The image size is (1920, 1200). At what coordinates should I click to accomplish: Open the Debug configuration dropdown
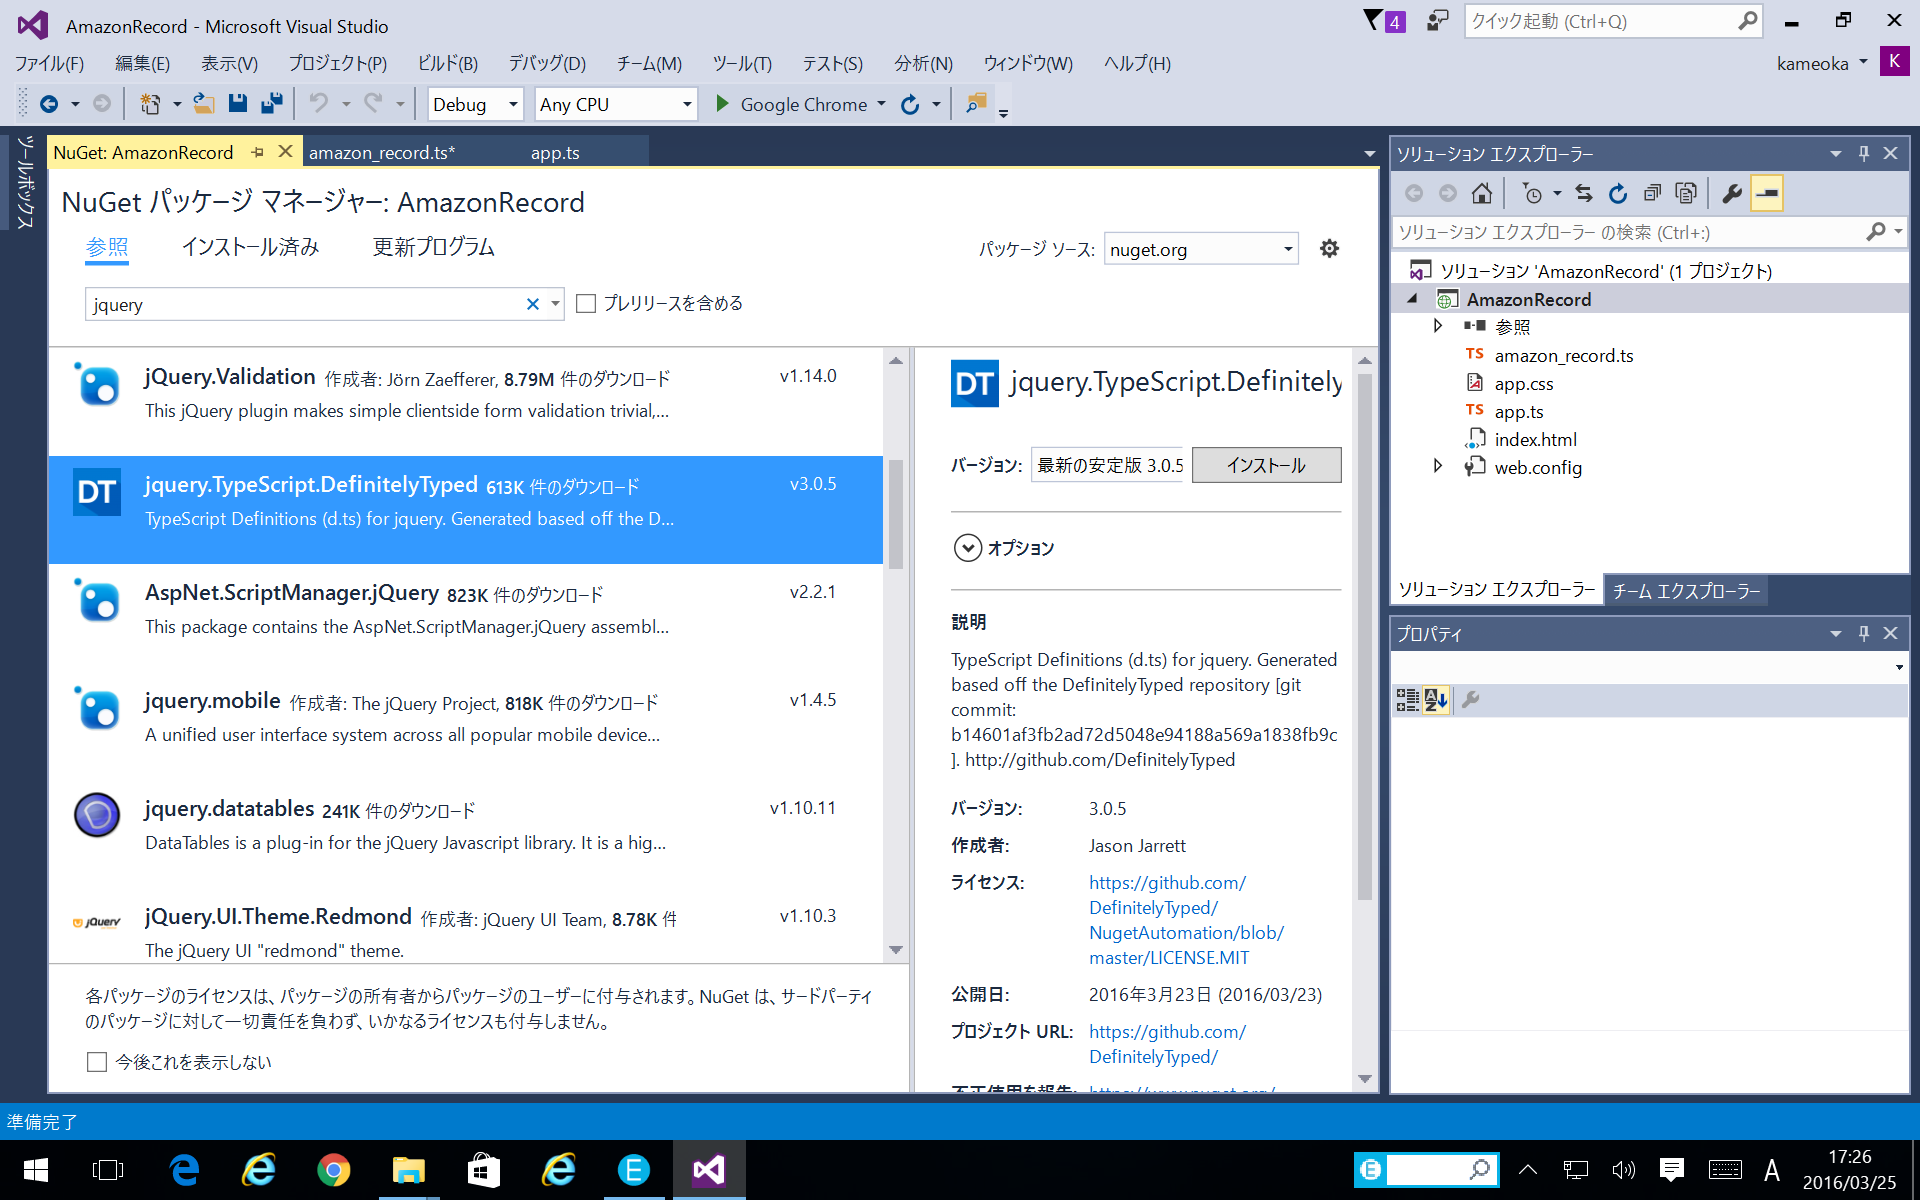pyautogui.click(x=513, y=104)
